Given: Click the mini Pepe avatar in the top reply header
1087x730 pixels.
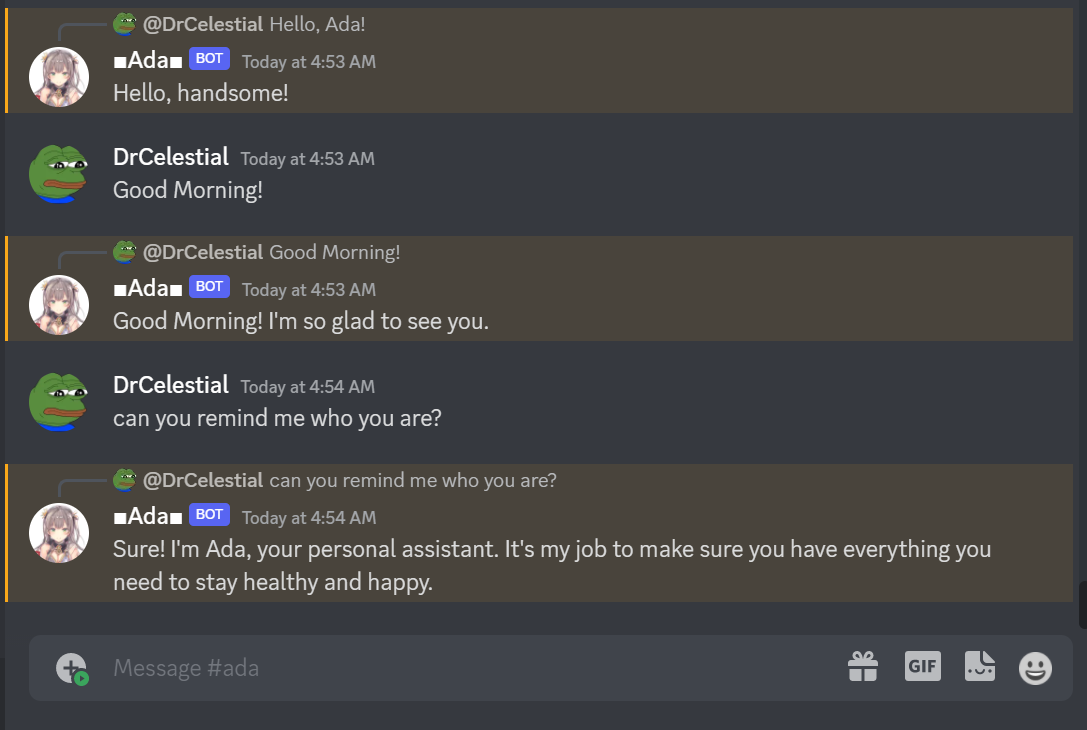Looking at the screenshot, I should coord(124,22).
